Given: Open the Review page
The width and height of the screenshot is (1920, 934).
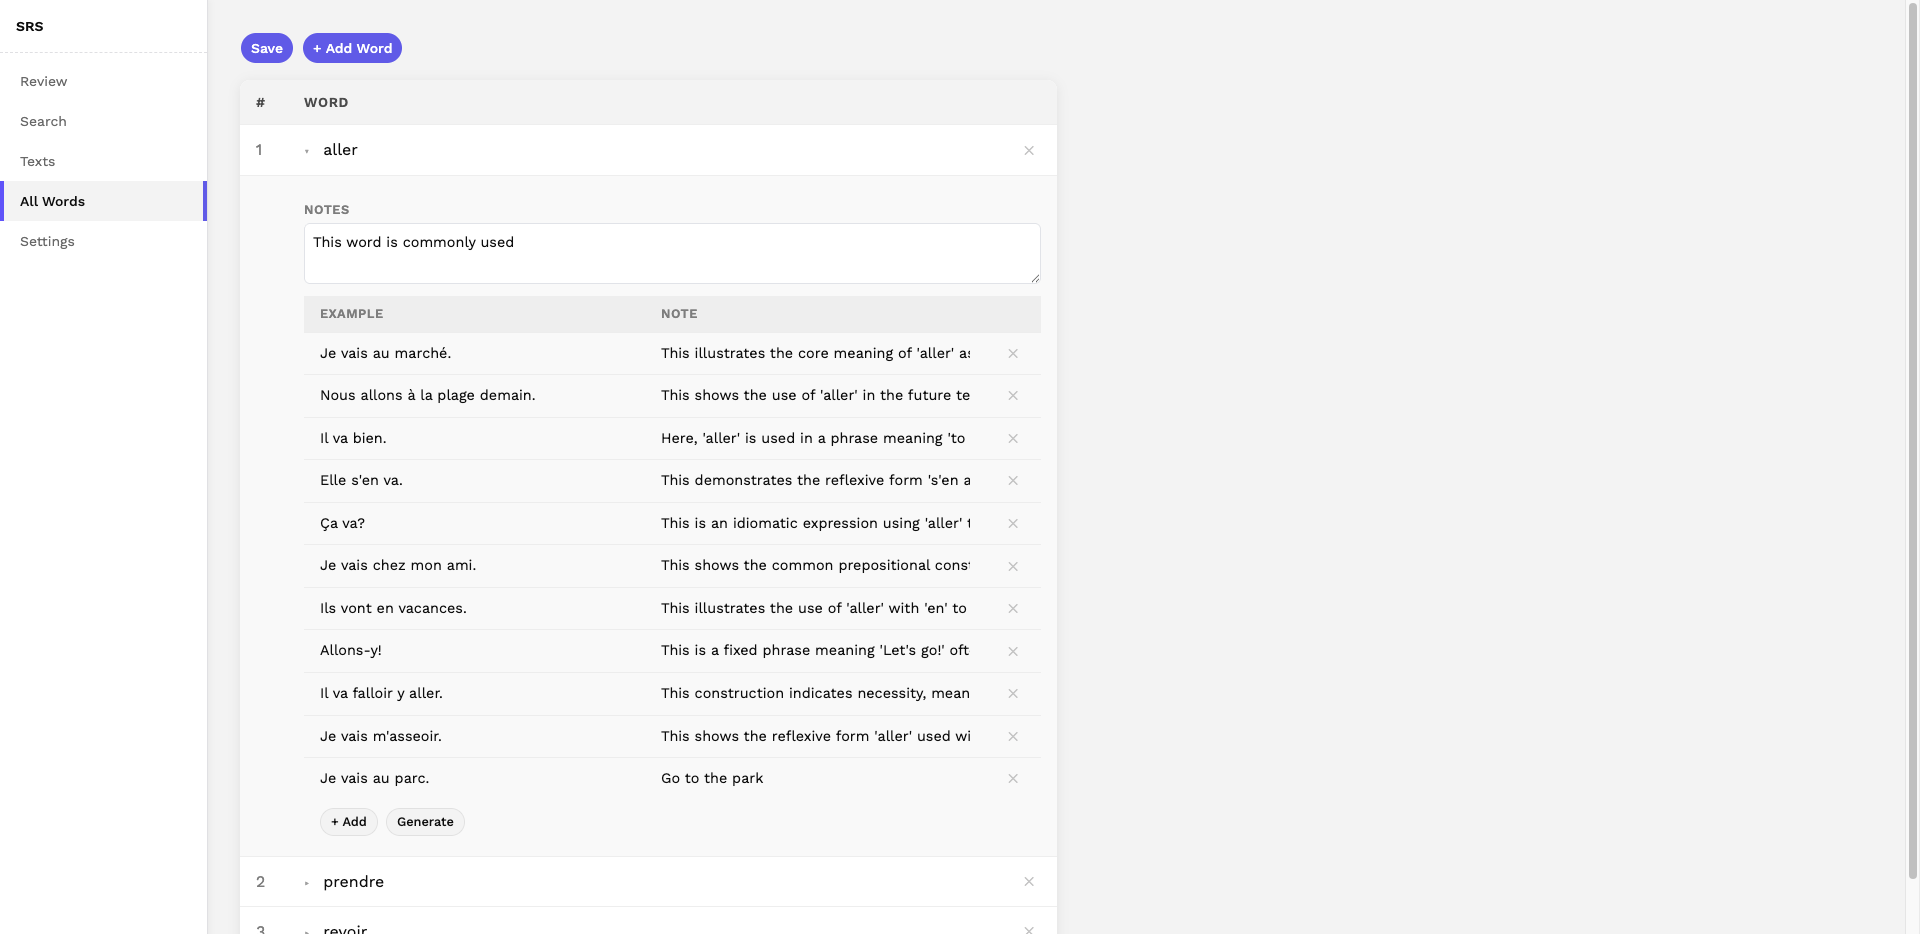Looking at the screenshot, I should [x=104, y=81].
